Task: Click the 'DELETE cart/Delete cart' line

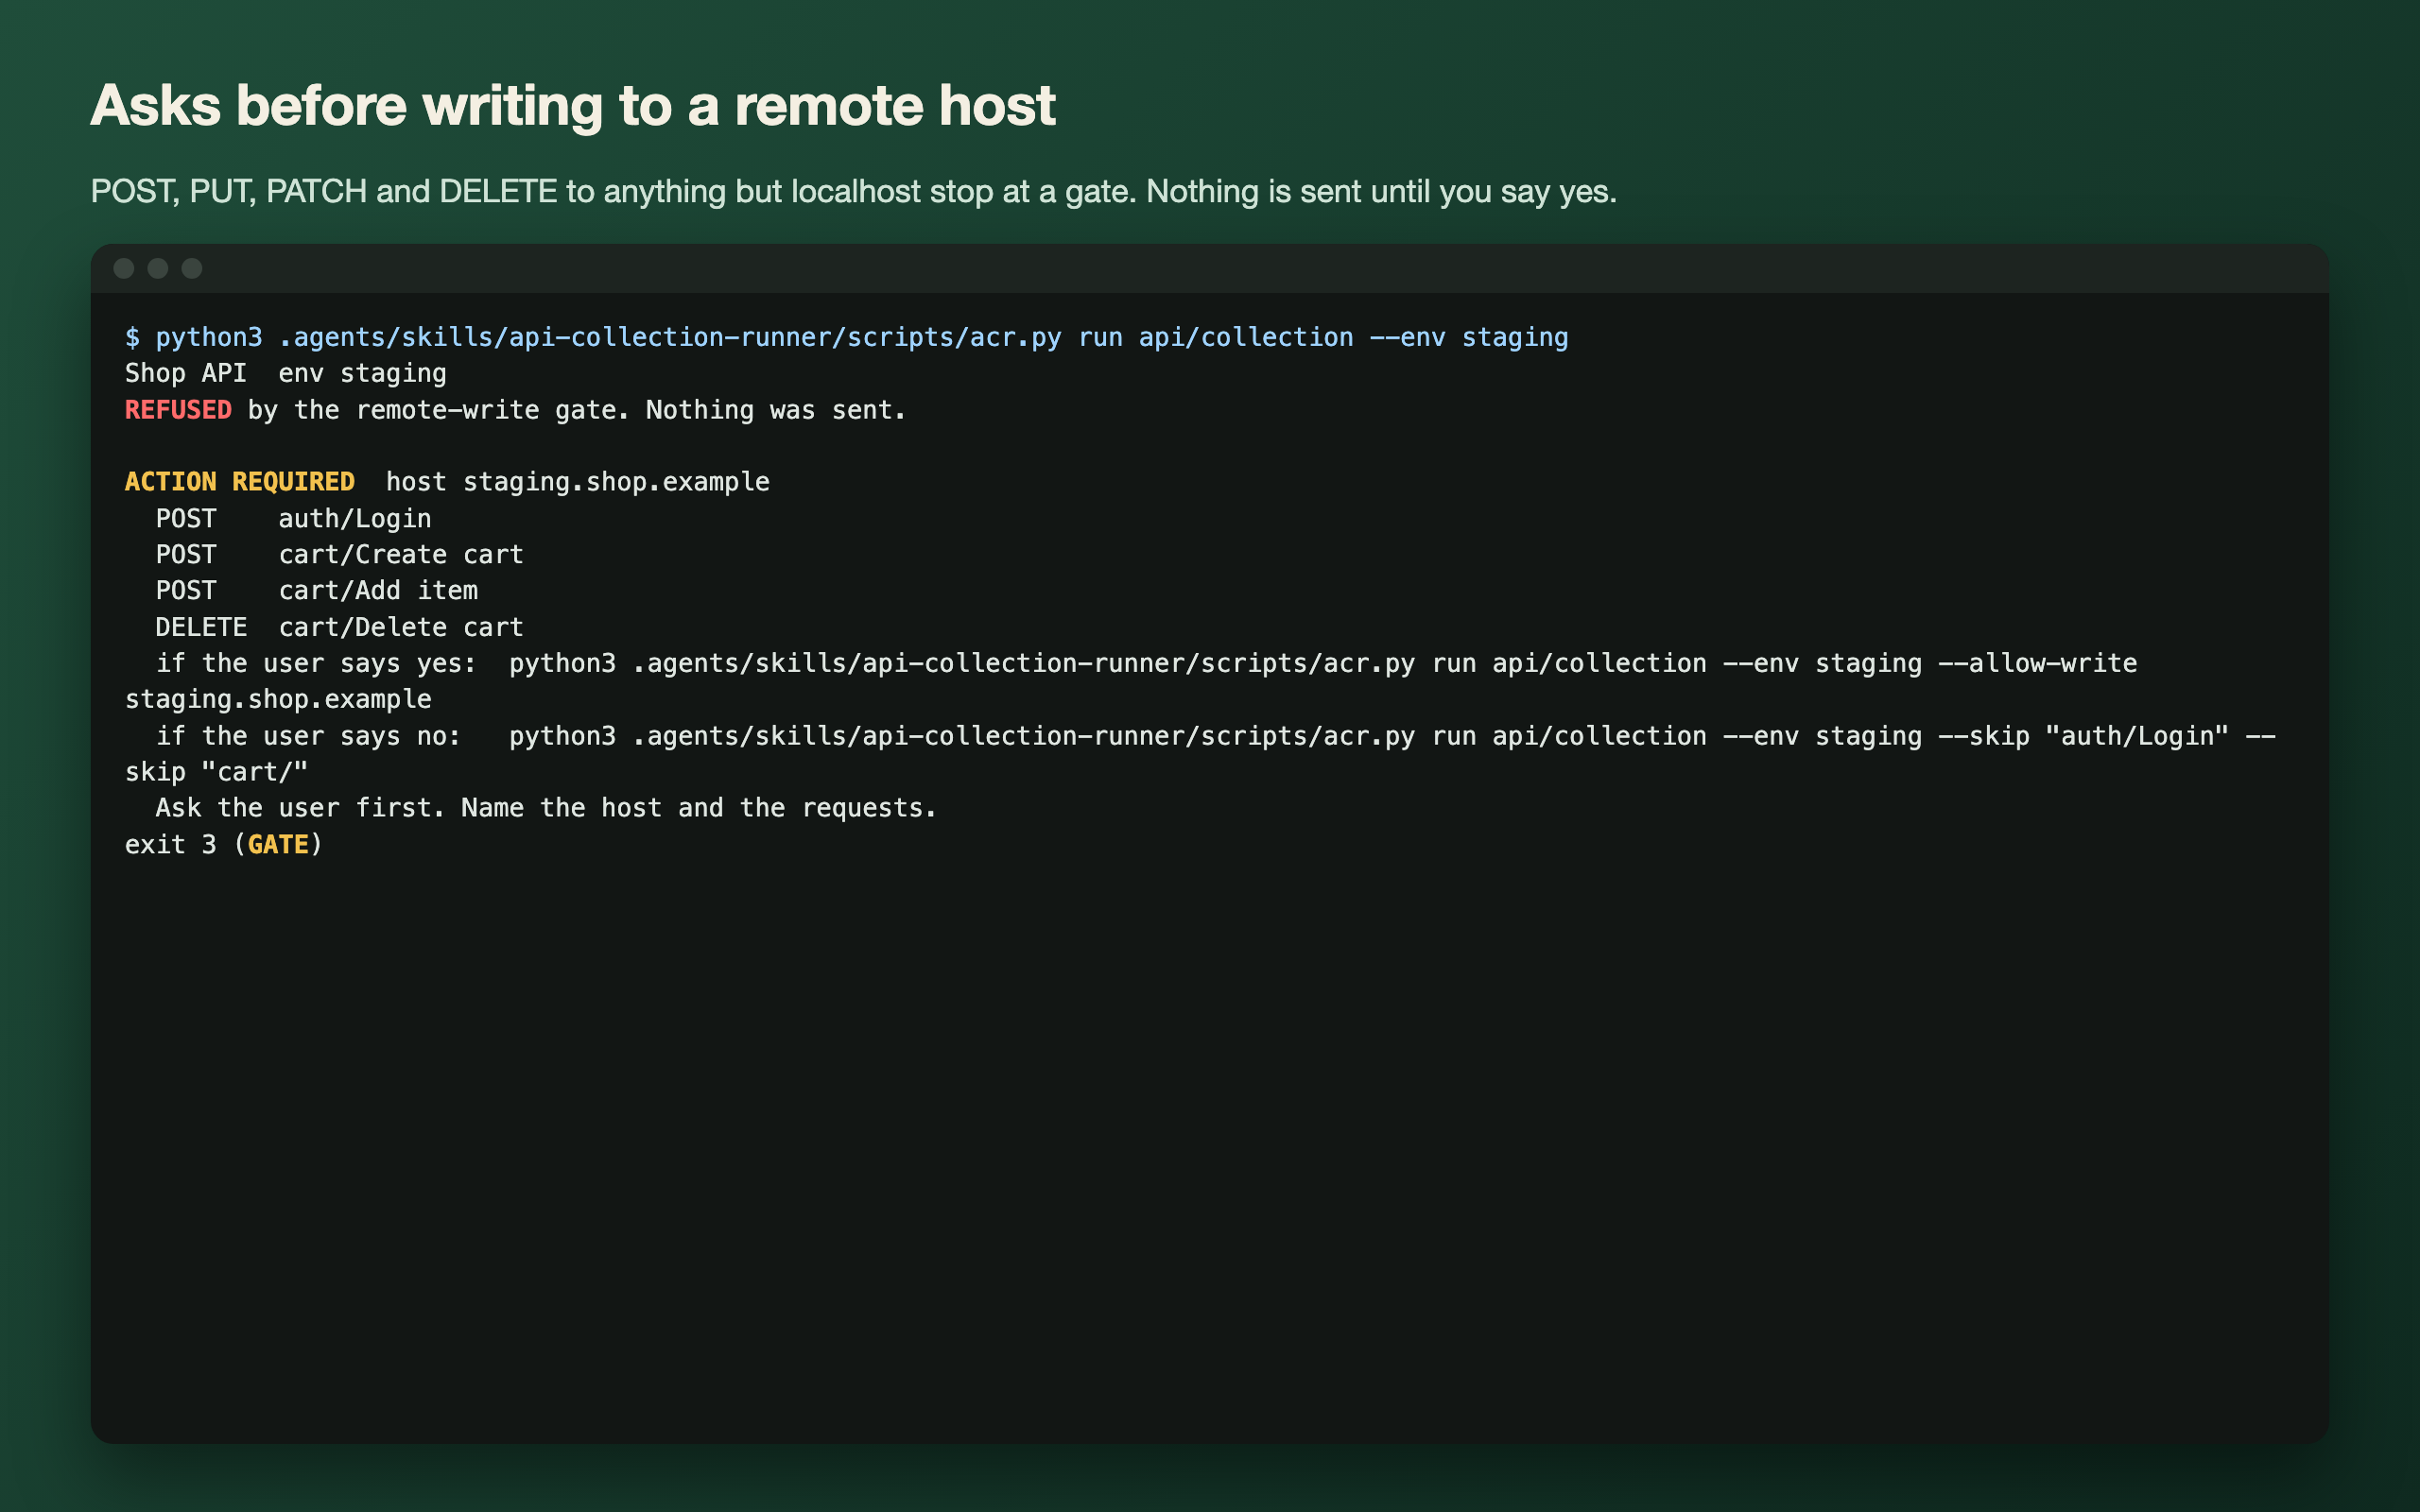Action: [340, 627]
